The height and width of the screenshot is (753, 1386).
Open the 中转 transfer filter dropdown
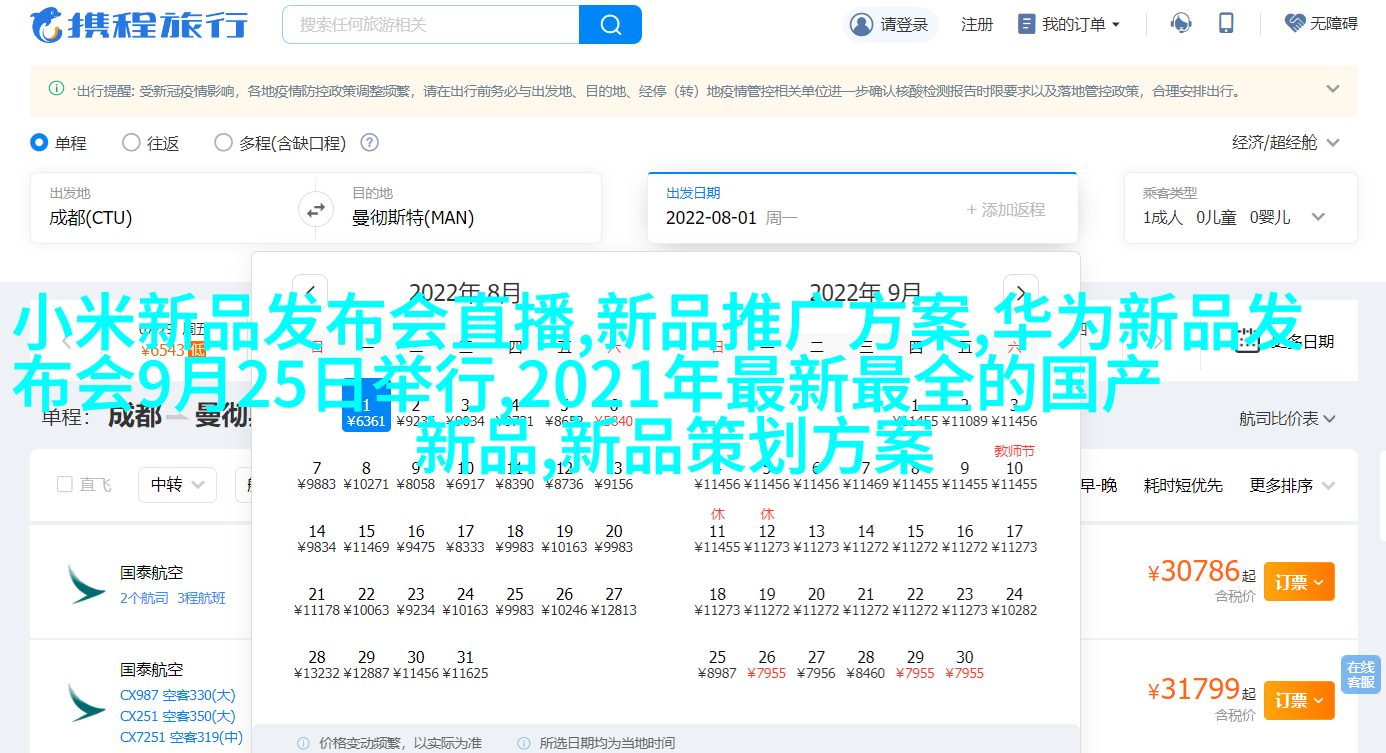[177, 485]
